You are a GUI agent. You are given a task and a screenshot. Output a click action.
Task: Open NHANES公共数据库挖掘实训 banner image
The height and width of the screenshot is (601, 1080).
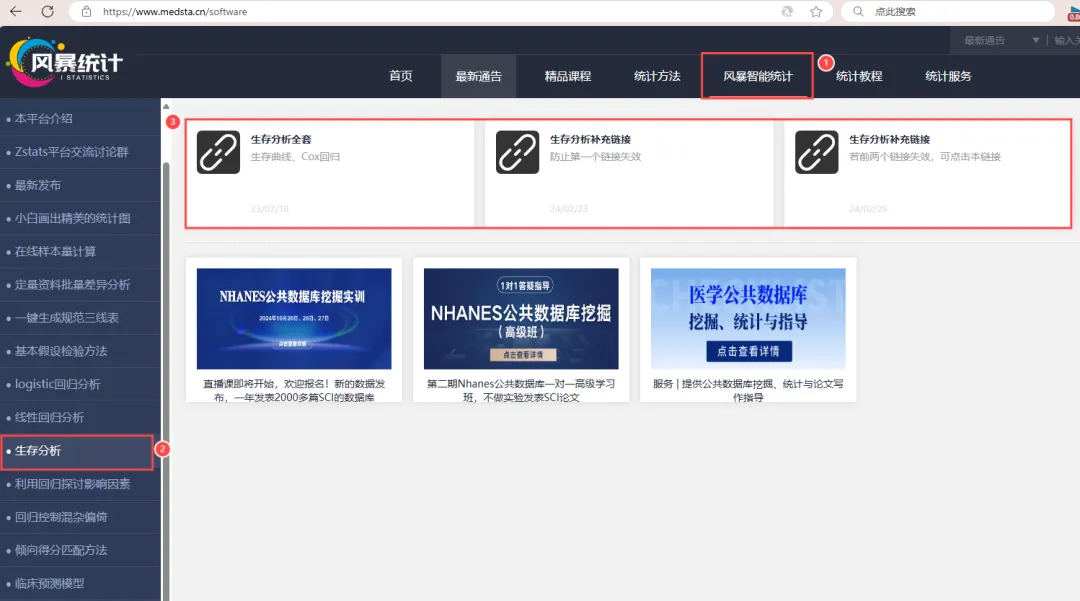point(294,319)
